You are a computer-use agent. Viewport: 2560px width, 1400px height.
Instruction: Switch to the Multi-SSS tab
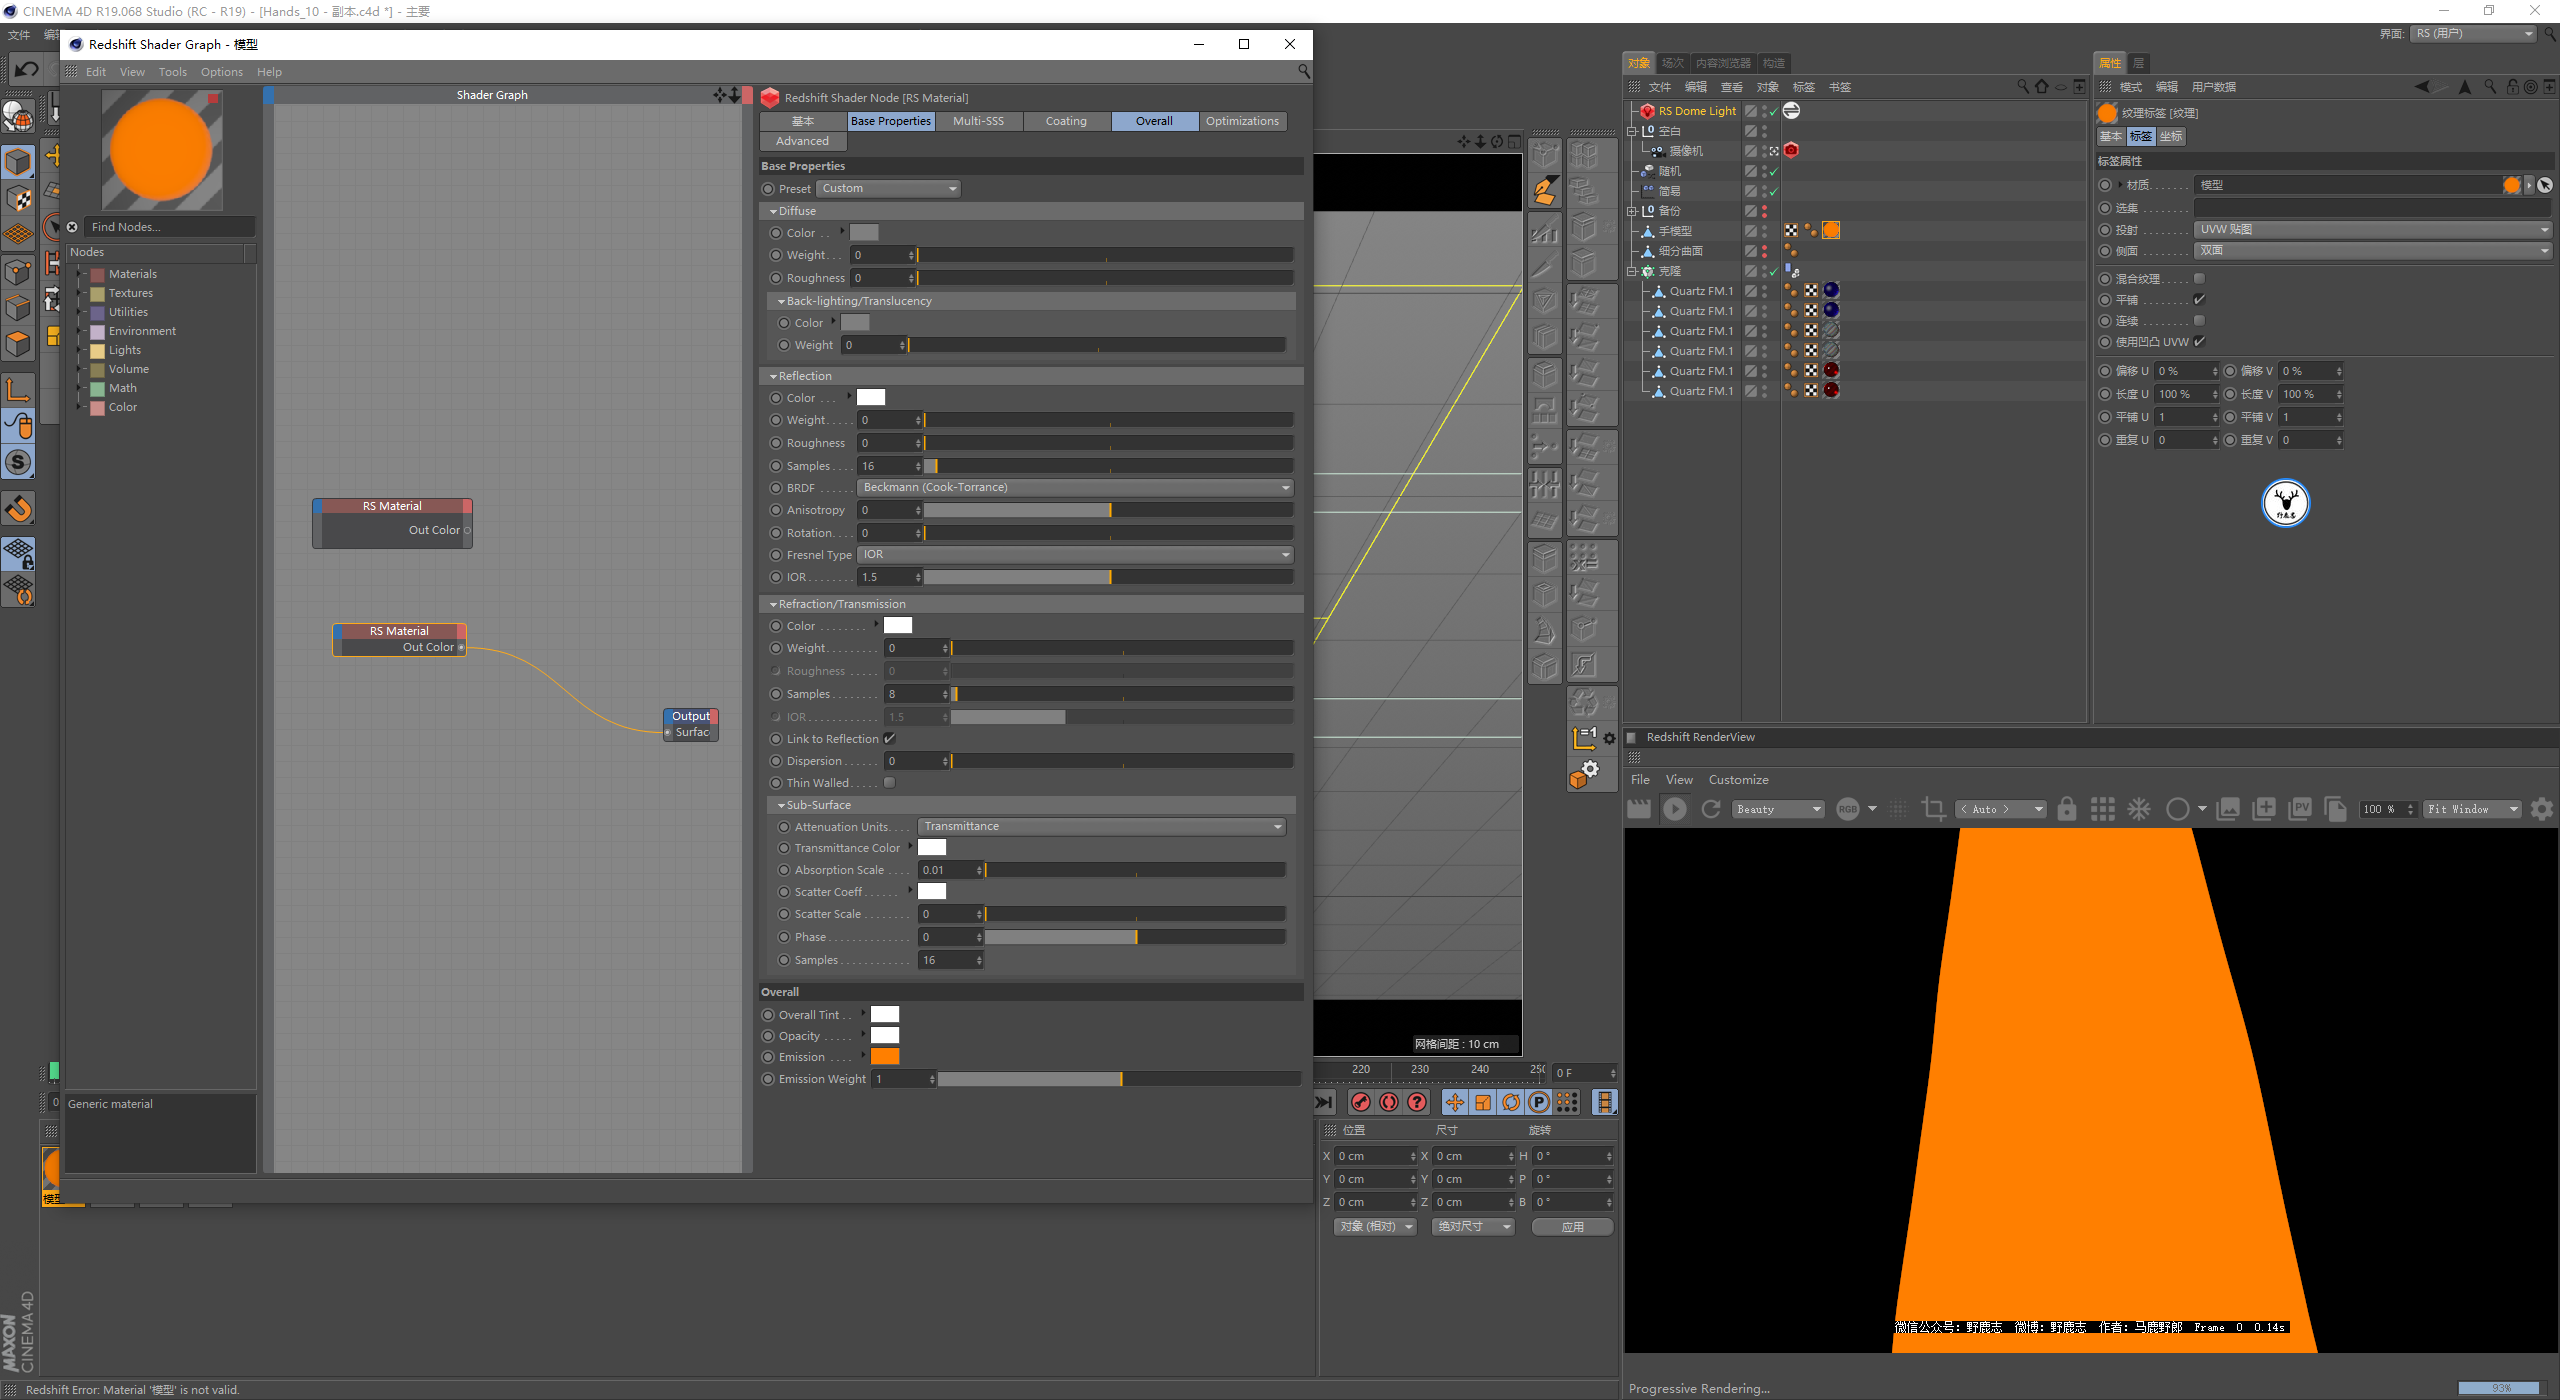978,121
